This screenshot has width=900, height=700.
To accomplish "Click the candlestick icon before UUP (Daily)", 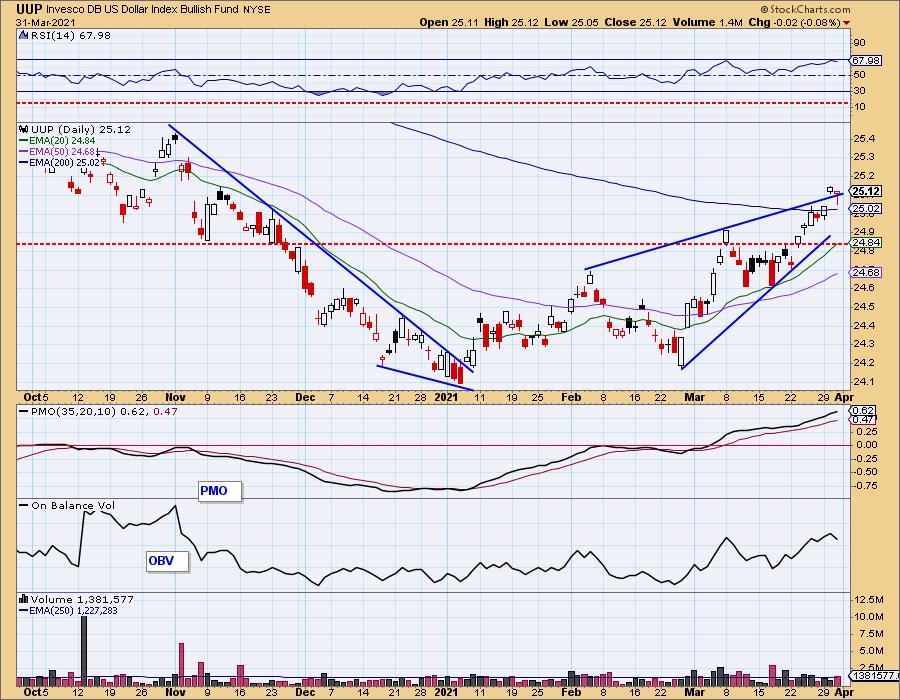I will tap(24, 130).
